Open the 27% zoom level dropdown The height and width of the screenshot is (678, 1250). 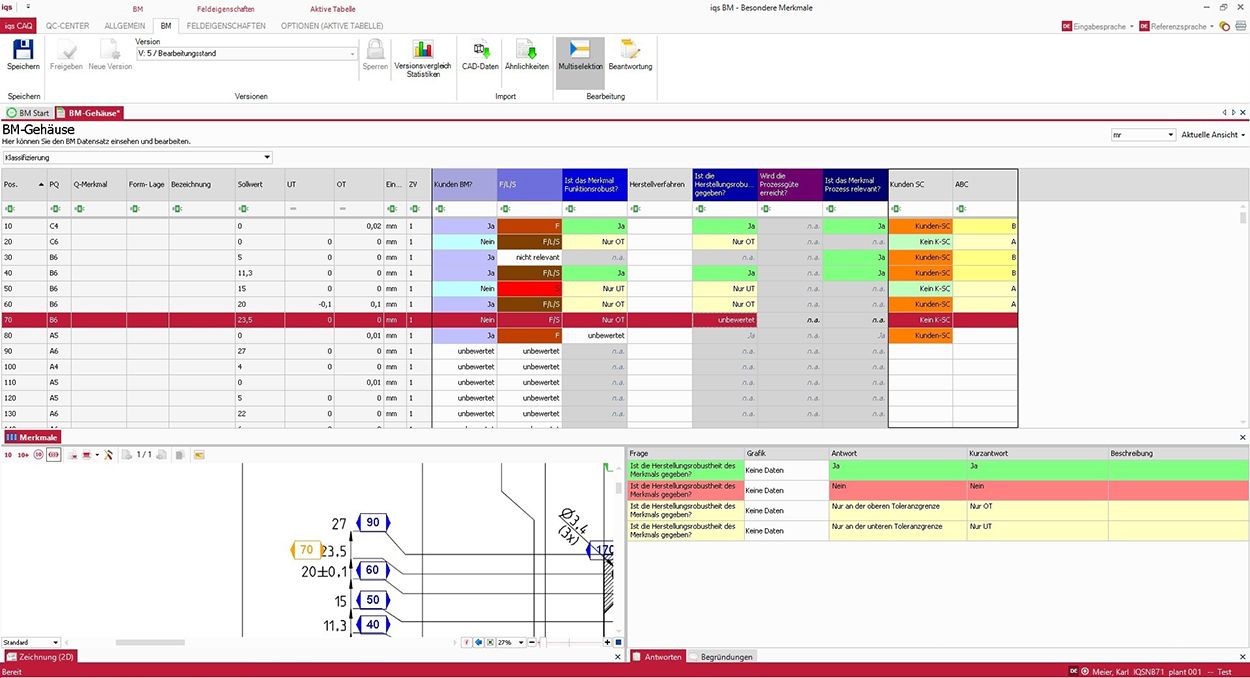pos(520,642)
